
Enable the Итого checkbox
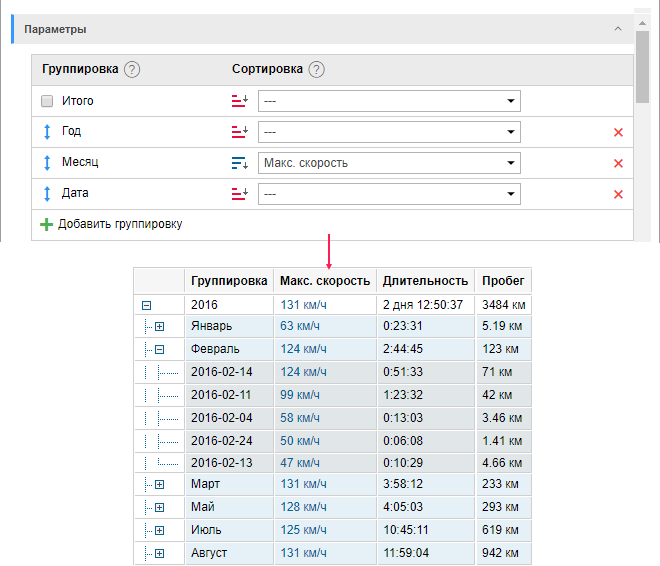(x=47, y=101)
